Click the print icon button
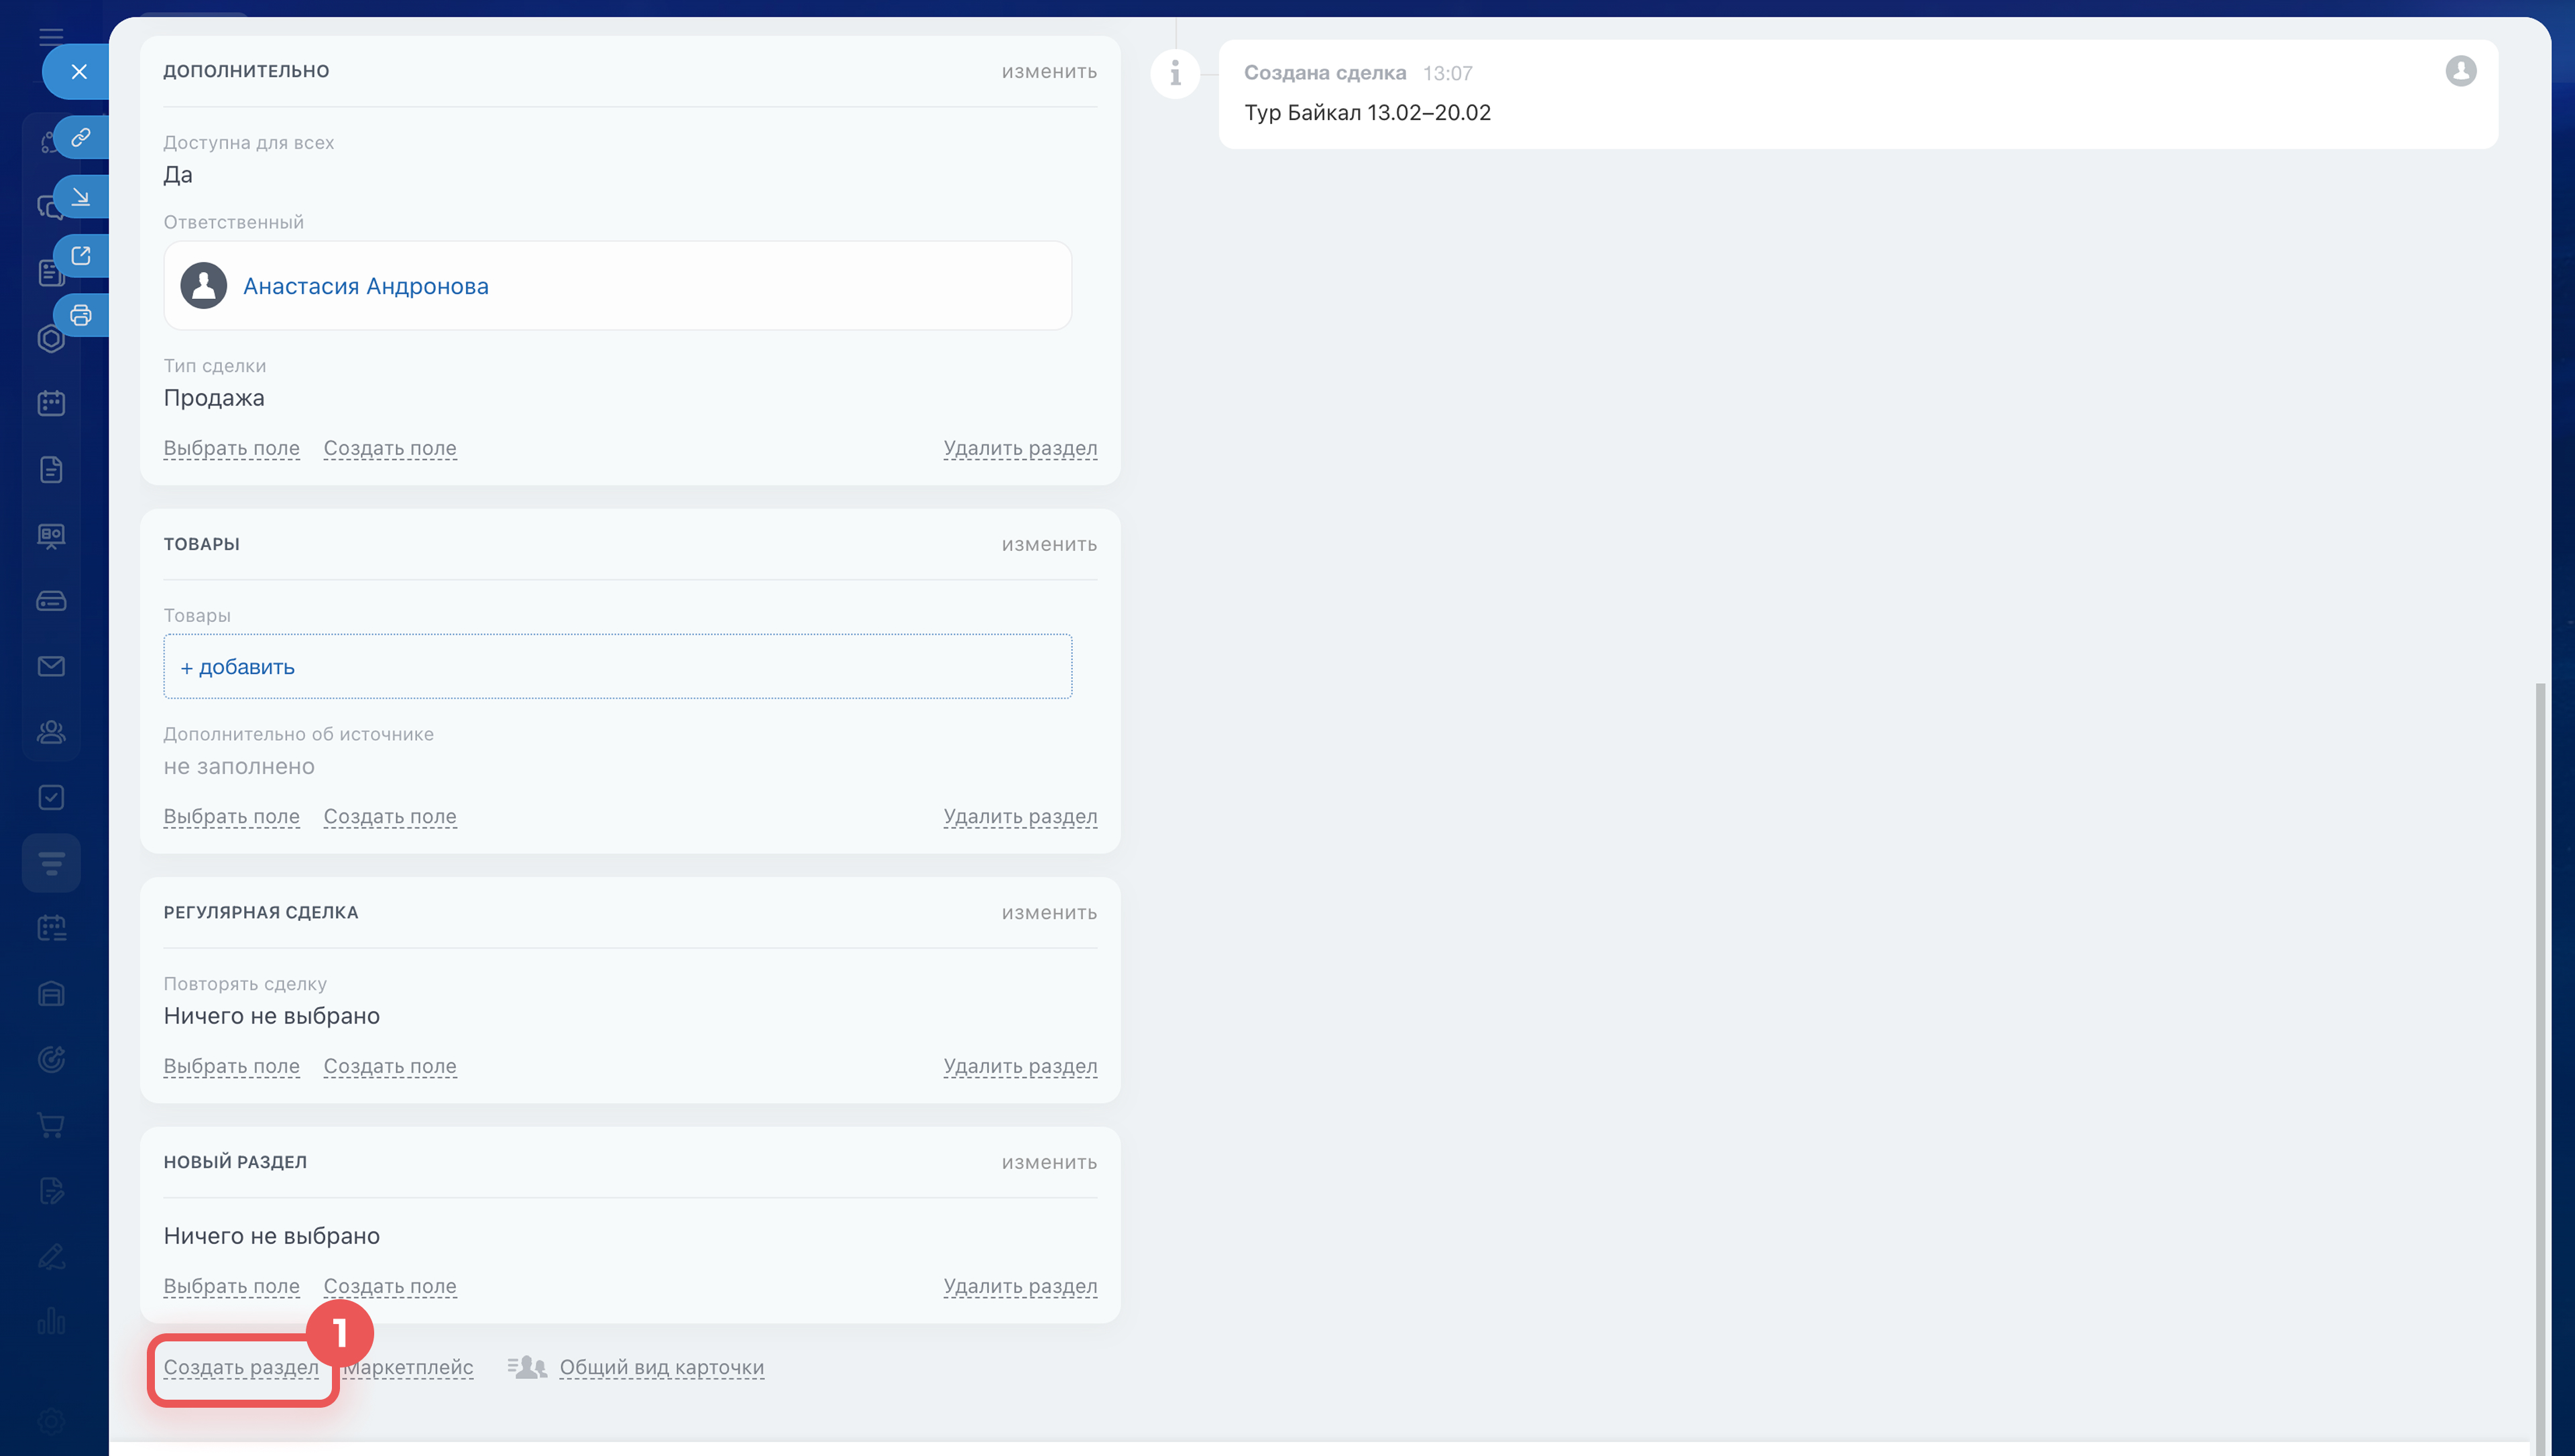The height and width of the screenshot is (1456, 2575). (x=81, y=316)
